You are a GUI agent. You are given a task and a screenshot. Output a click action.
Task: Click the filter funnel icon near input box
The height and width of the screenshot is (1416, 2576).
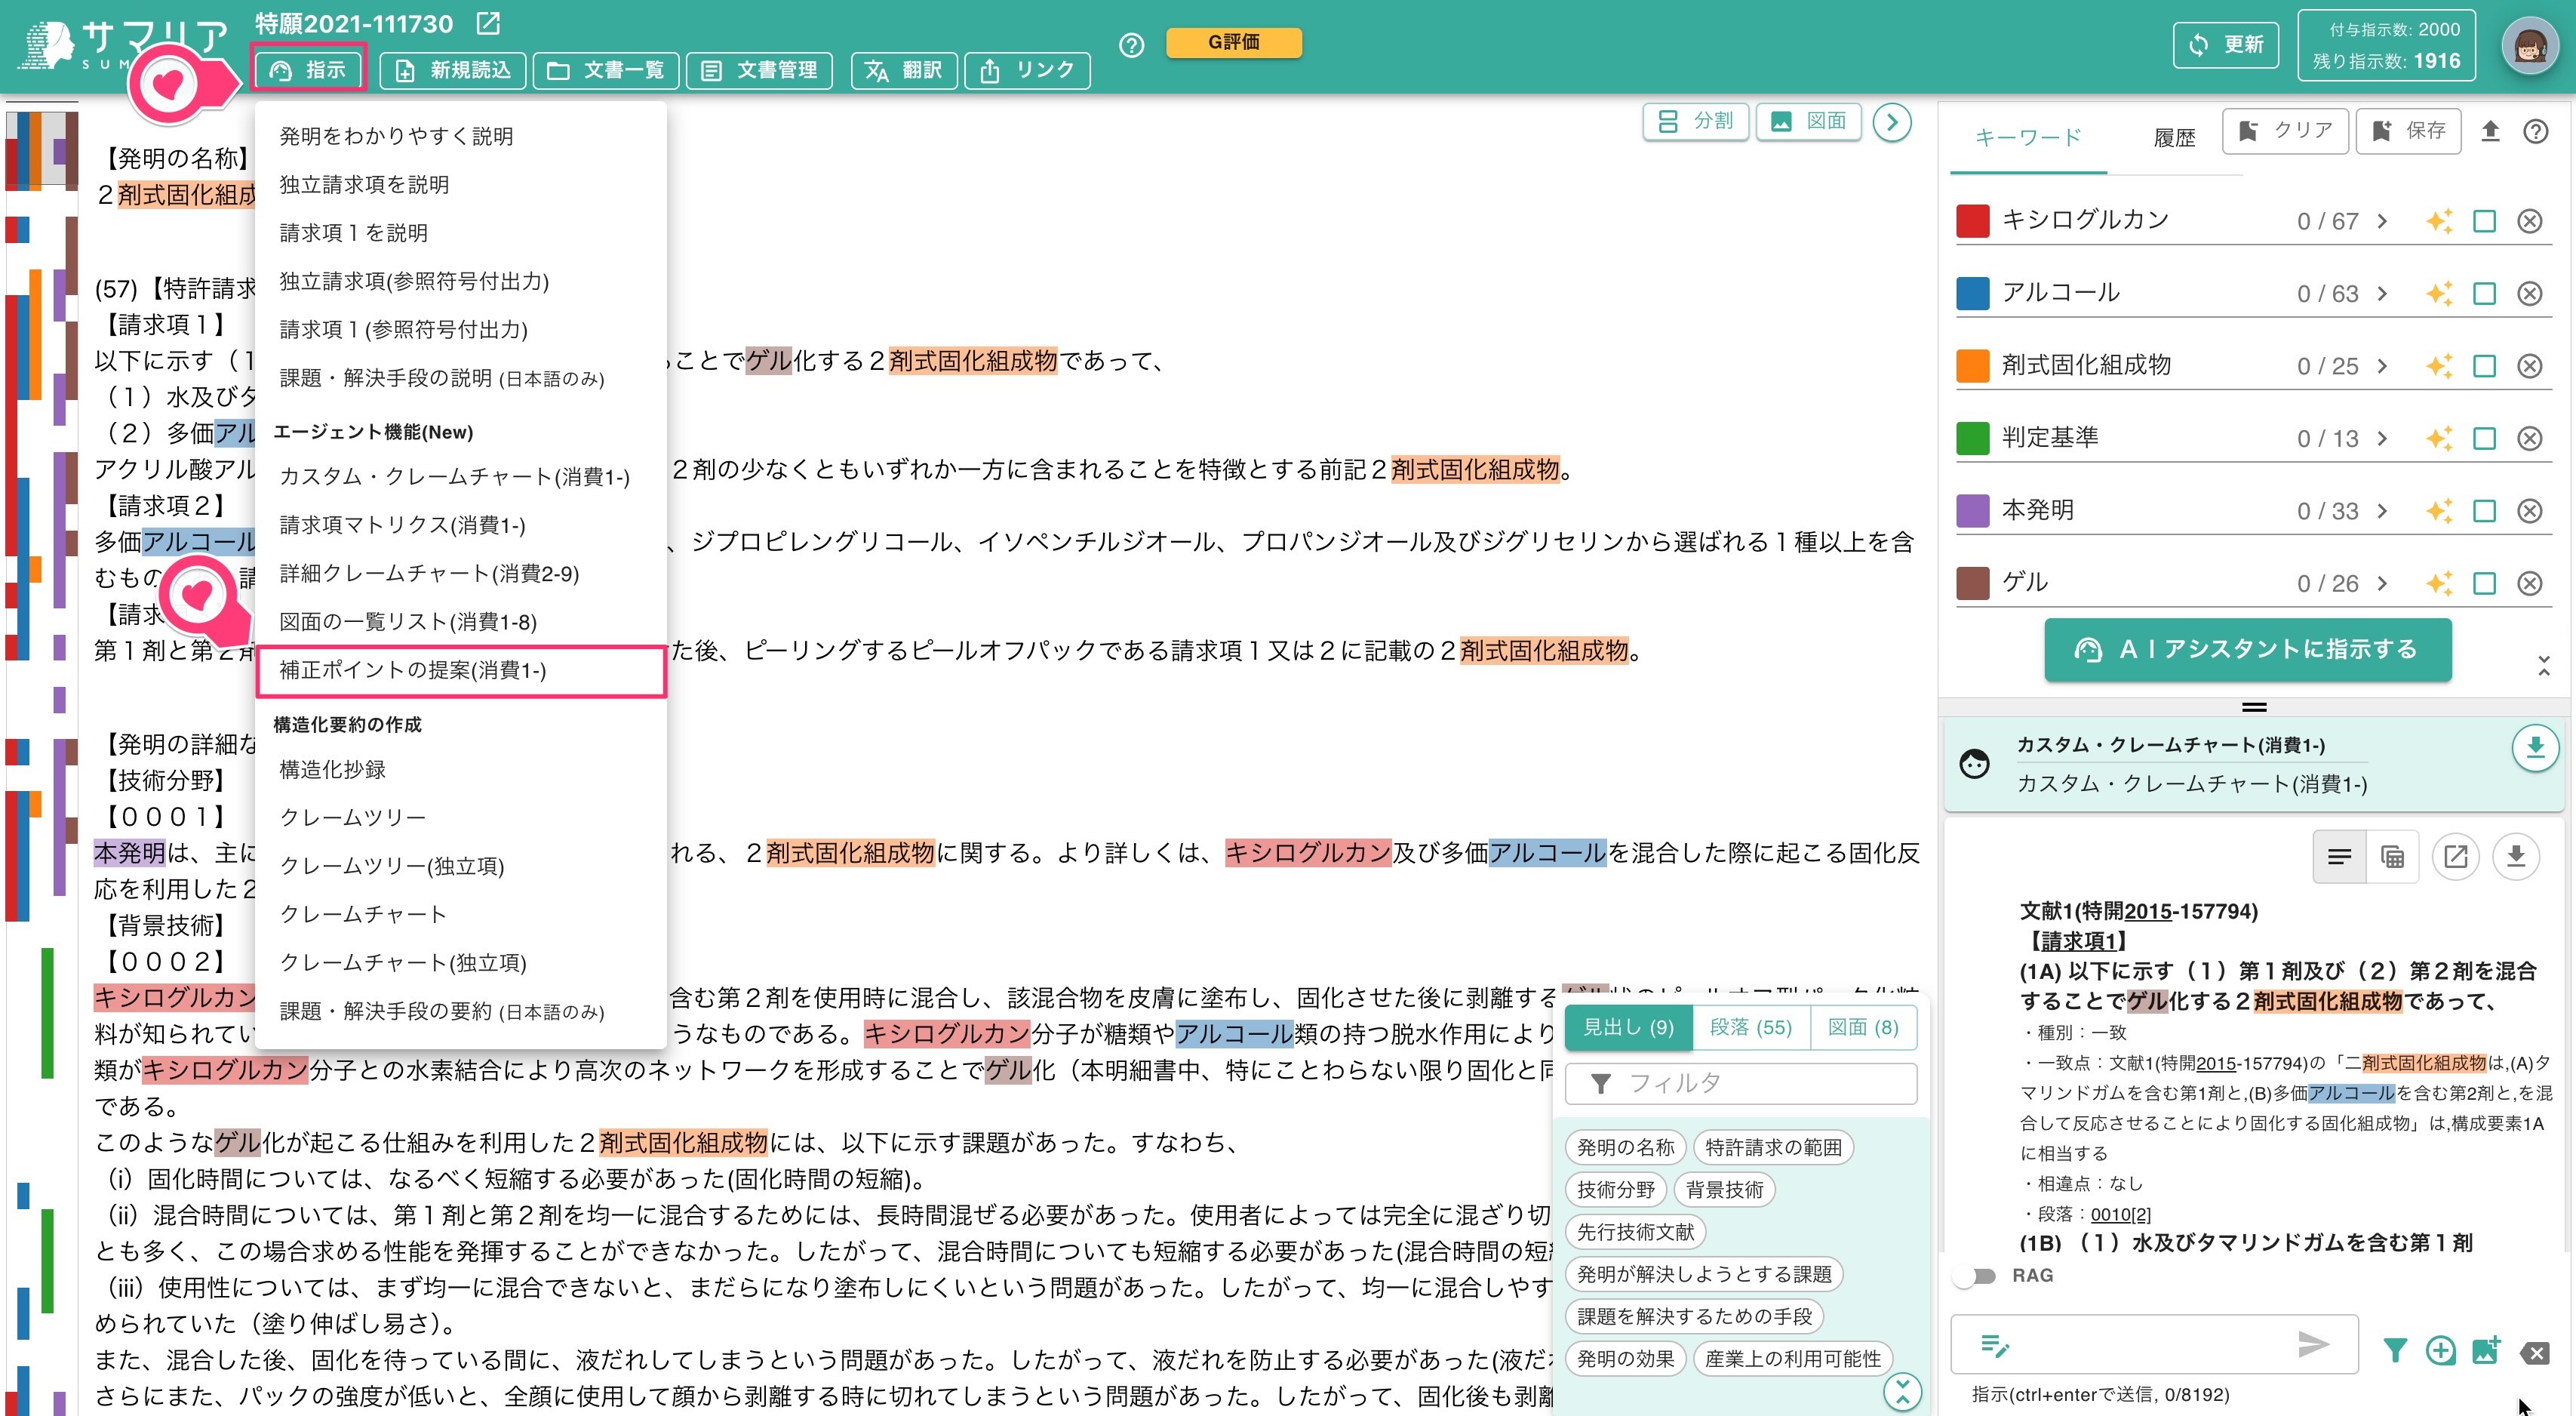click(2394, 1351)
